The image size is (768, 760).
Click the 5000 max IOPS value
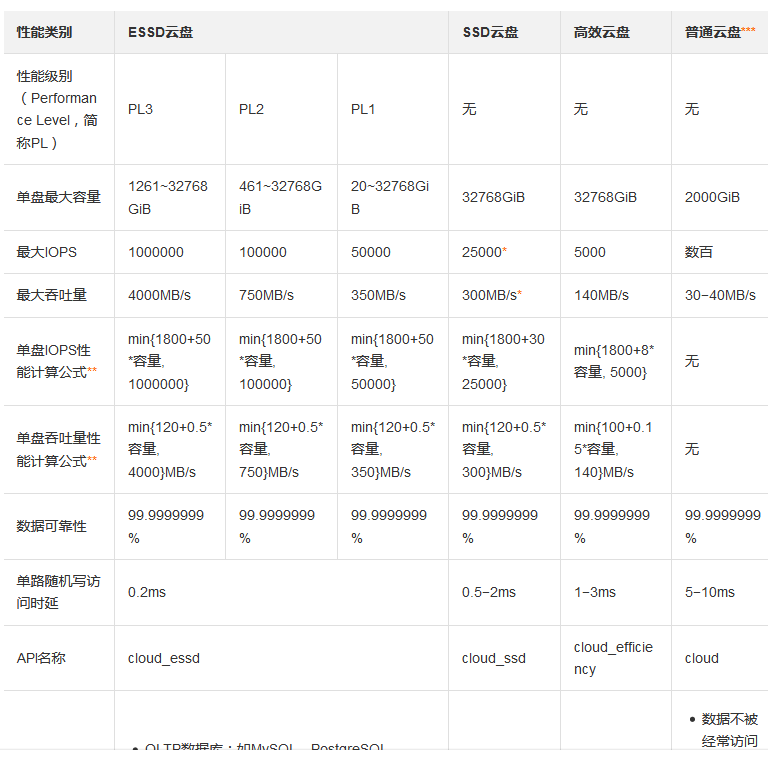tap(590, 252)
